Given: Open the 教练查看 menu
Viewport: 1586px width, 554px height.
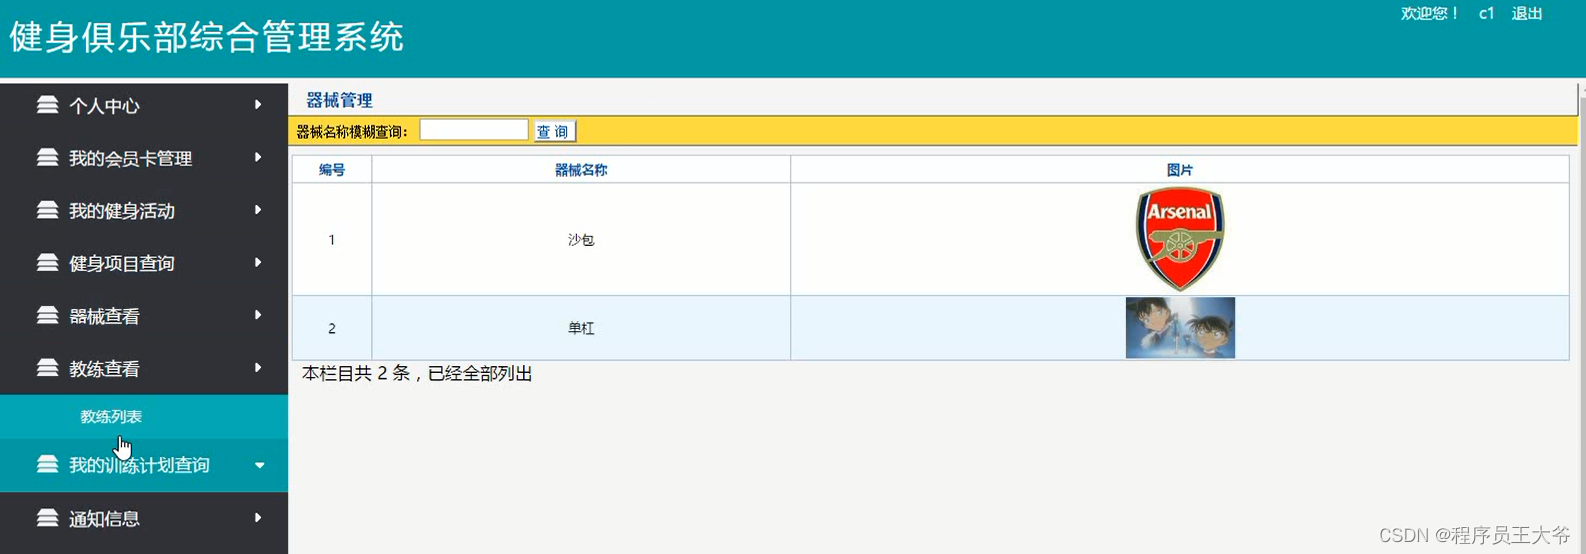Looking at the screenshot, I should [x=144, y=369].
